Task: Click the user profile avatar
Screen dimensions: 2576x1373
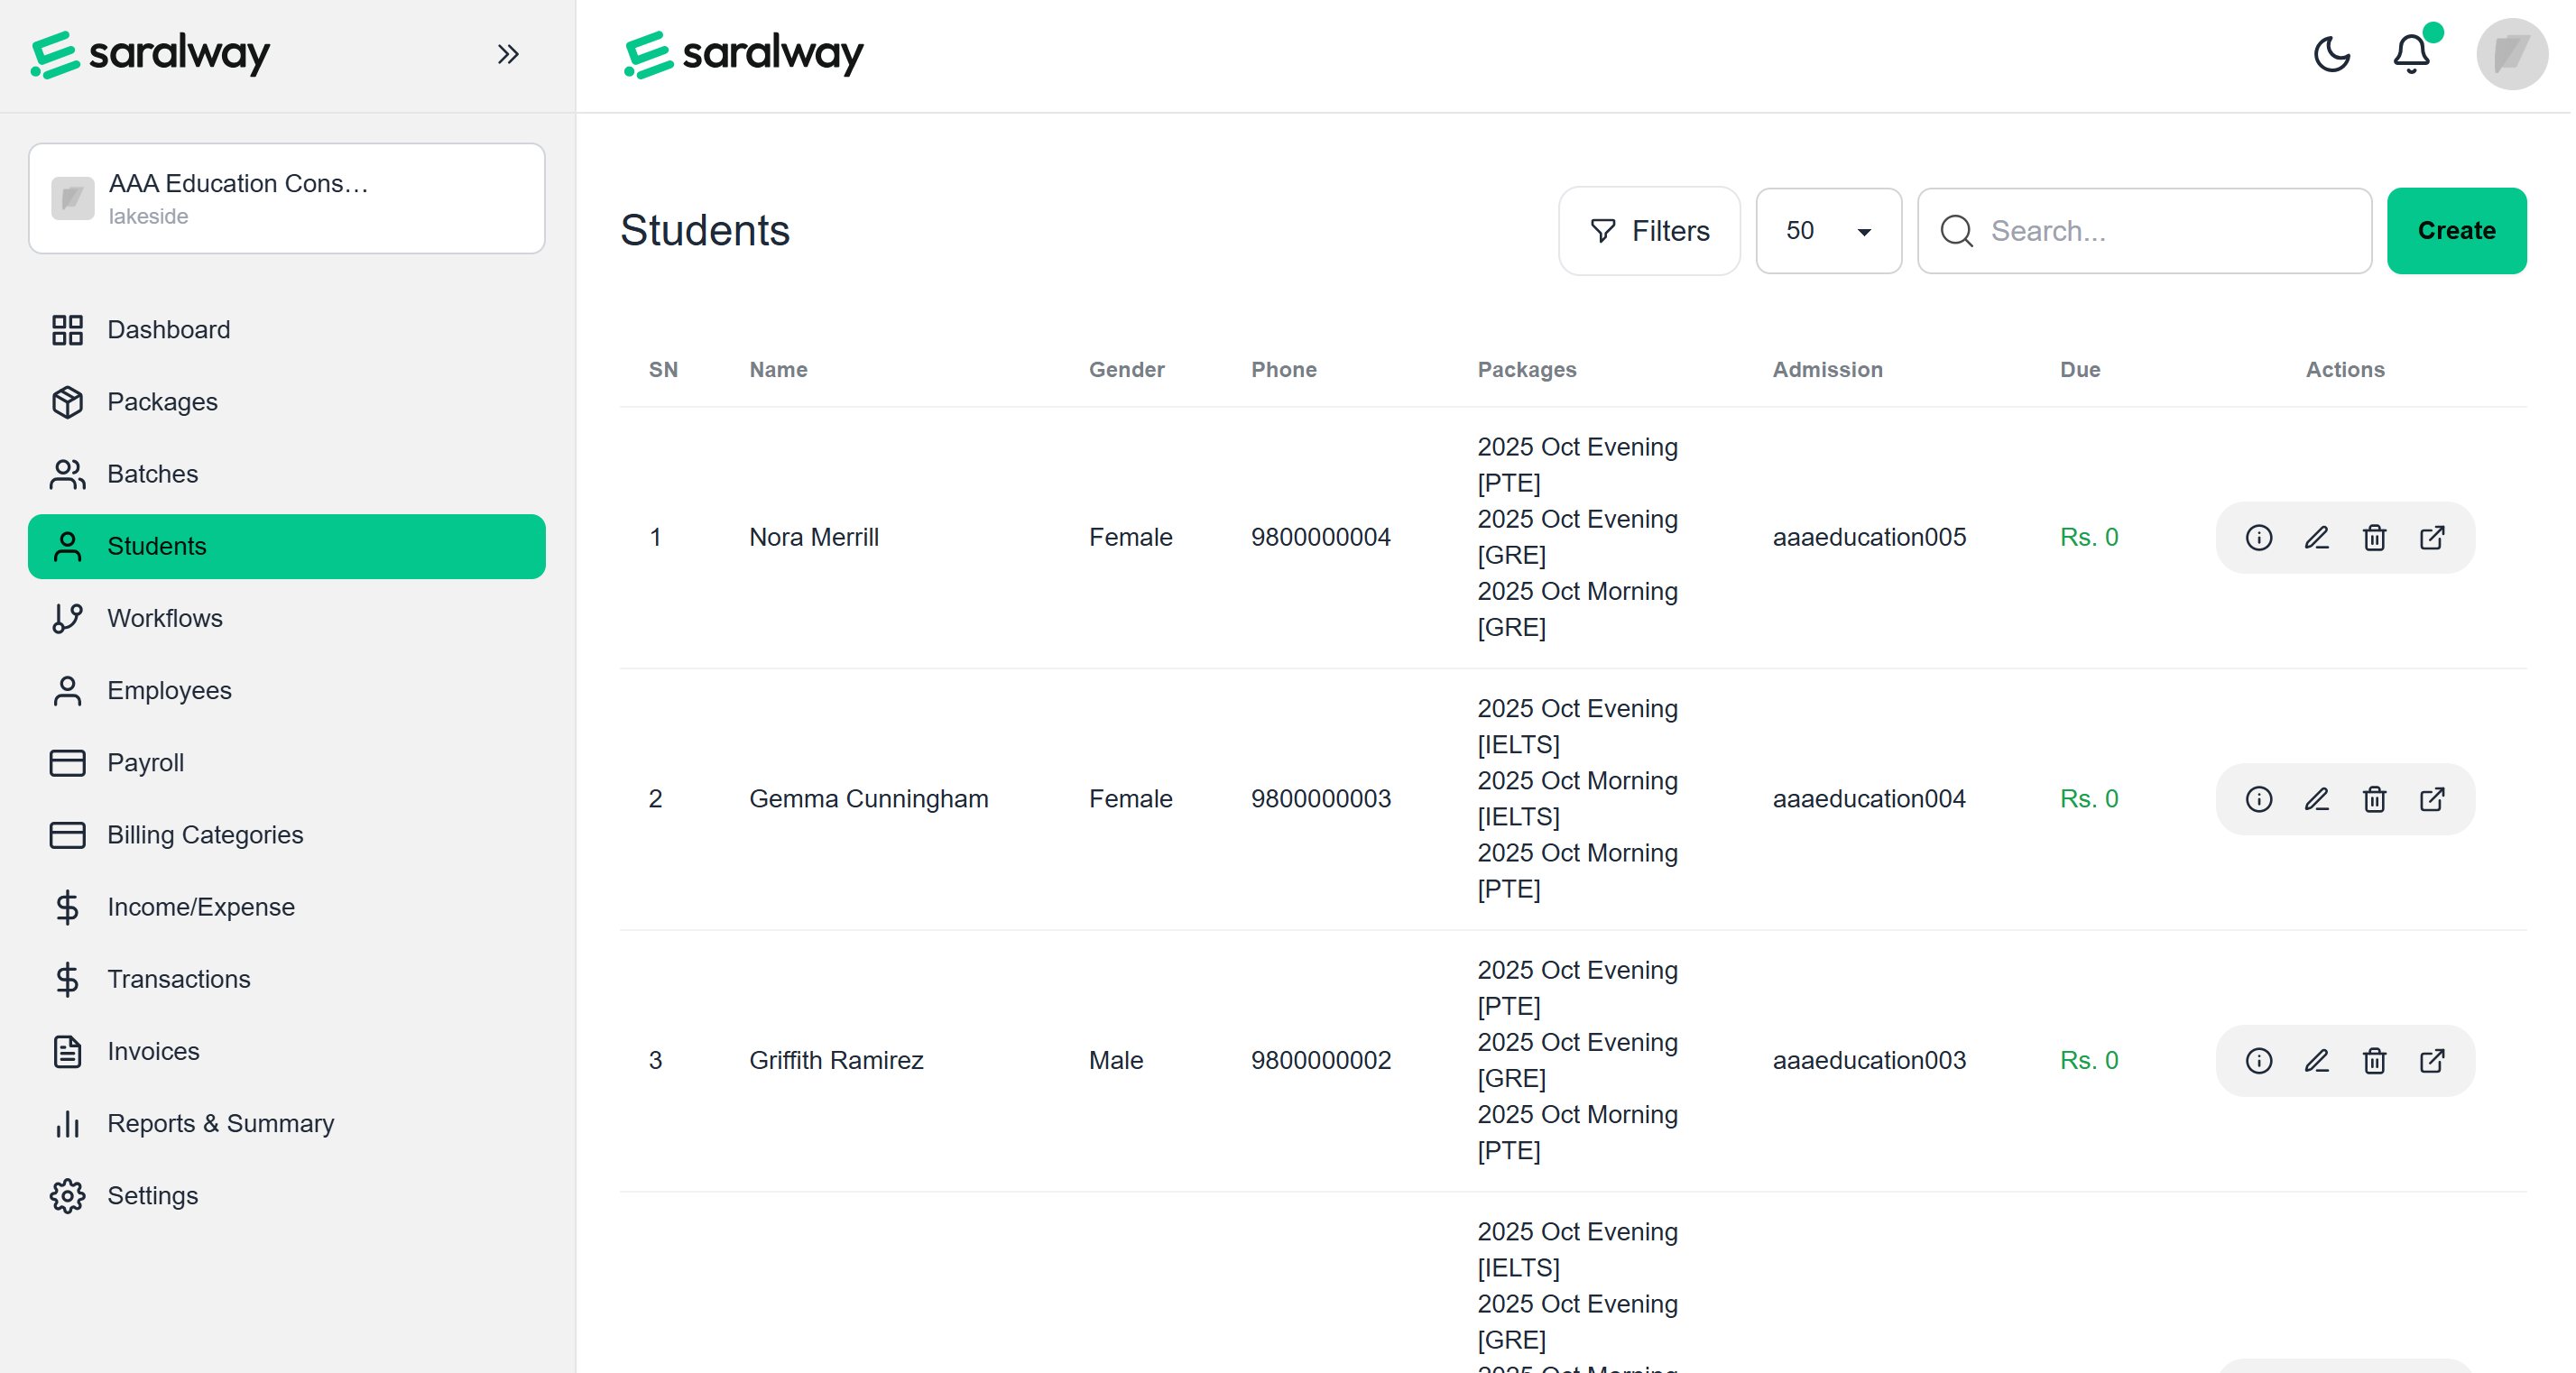Action: [x=2511, y=54]
